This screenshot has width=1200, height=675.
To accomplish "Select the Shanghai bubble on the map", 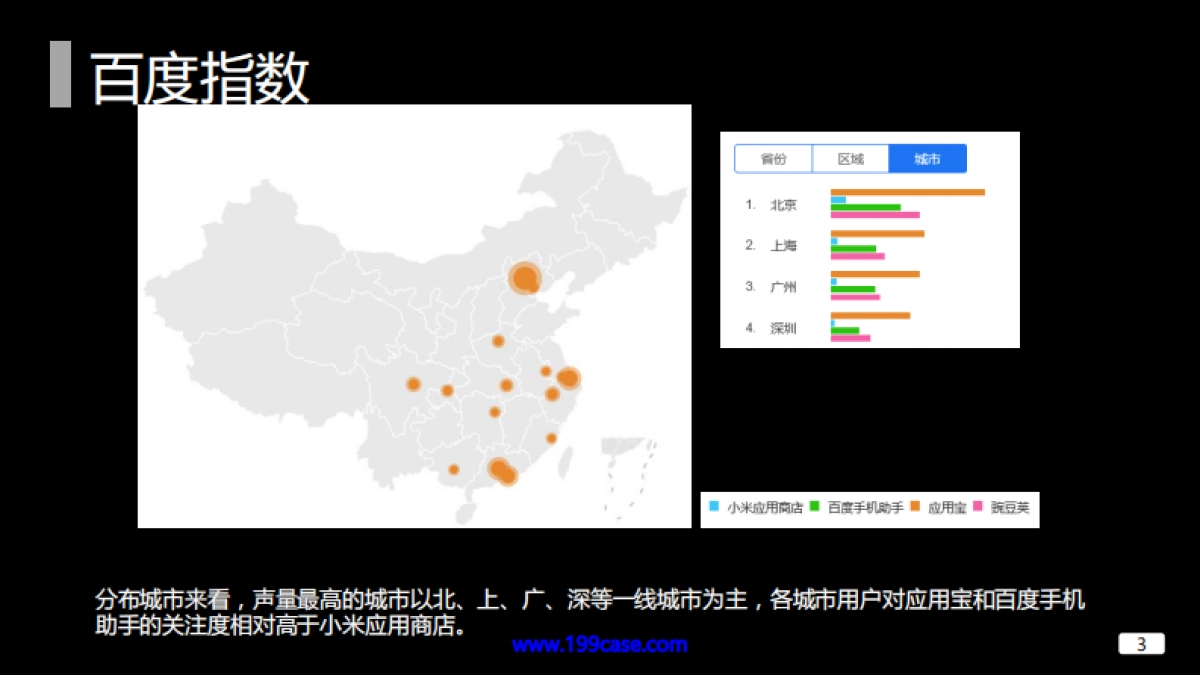I will (568, 378).
